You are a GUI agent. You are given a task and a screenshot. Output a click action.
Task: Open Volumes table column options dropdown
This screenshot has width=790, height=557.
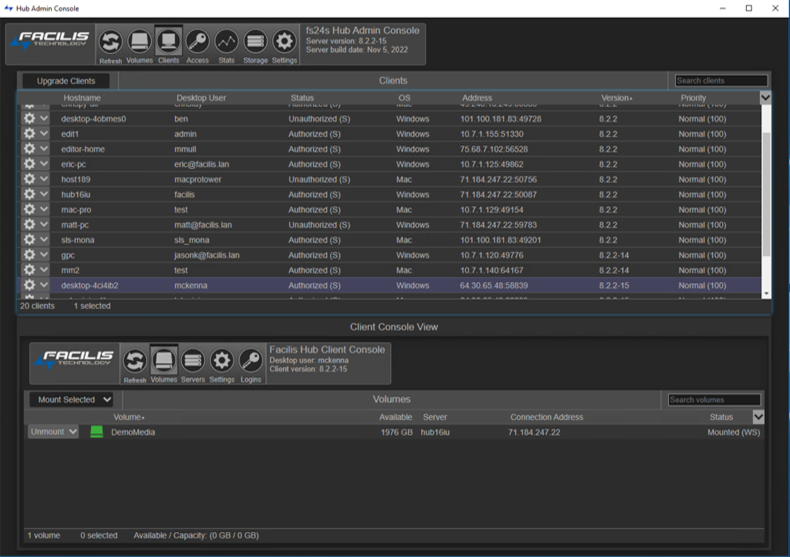pyautogui.click(x=758, y=416)
